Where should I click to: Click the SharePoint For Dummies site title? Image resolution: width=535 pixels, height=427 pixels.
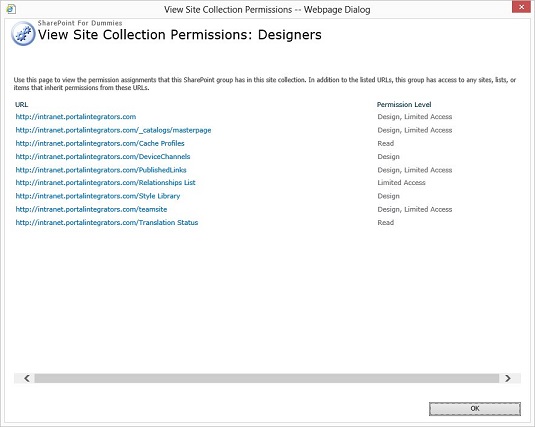(x=80, y=23)
